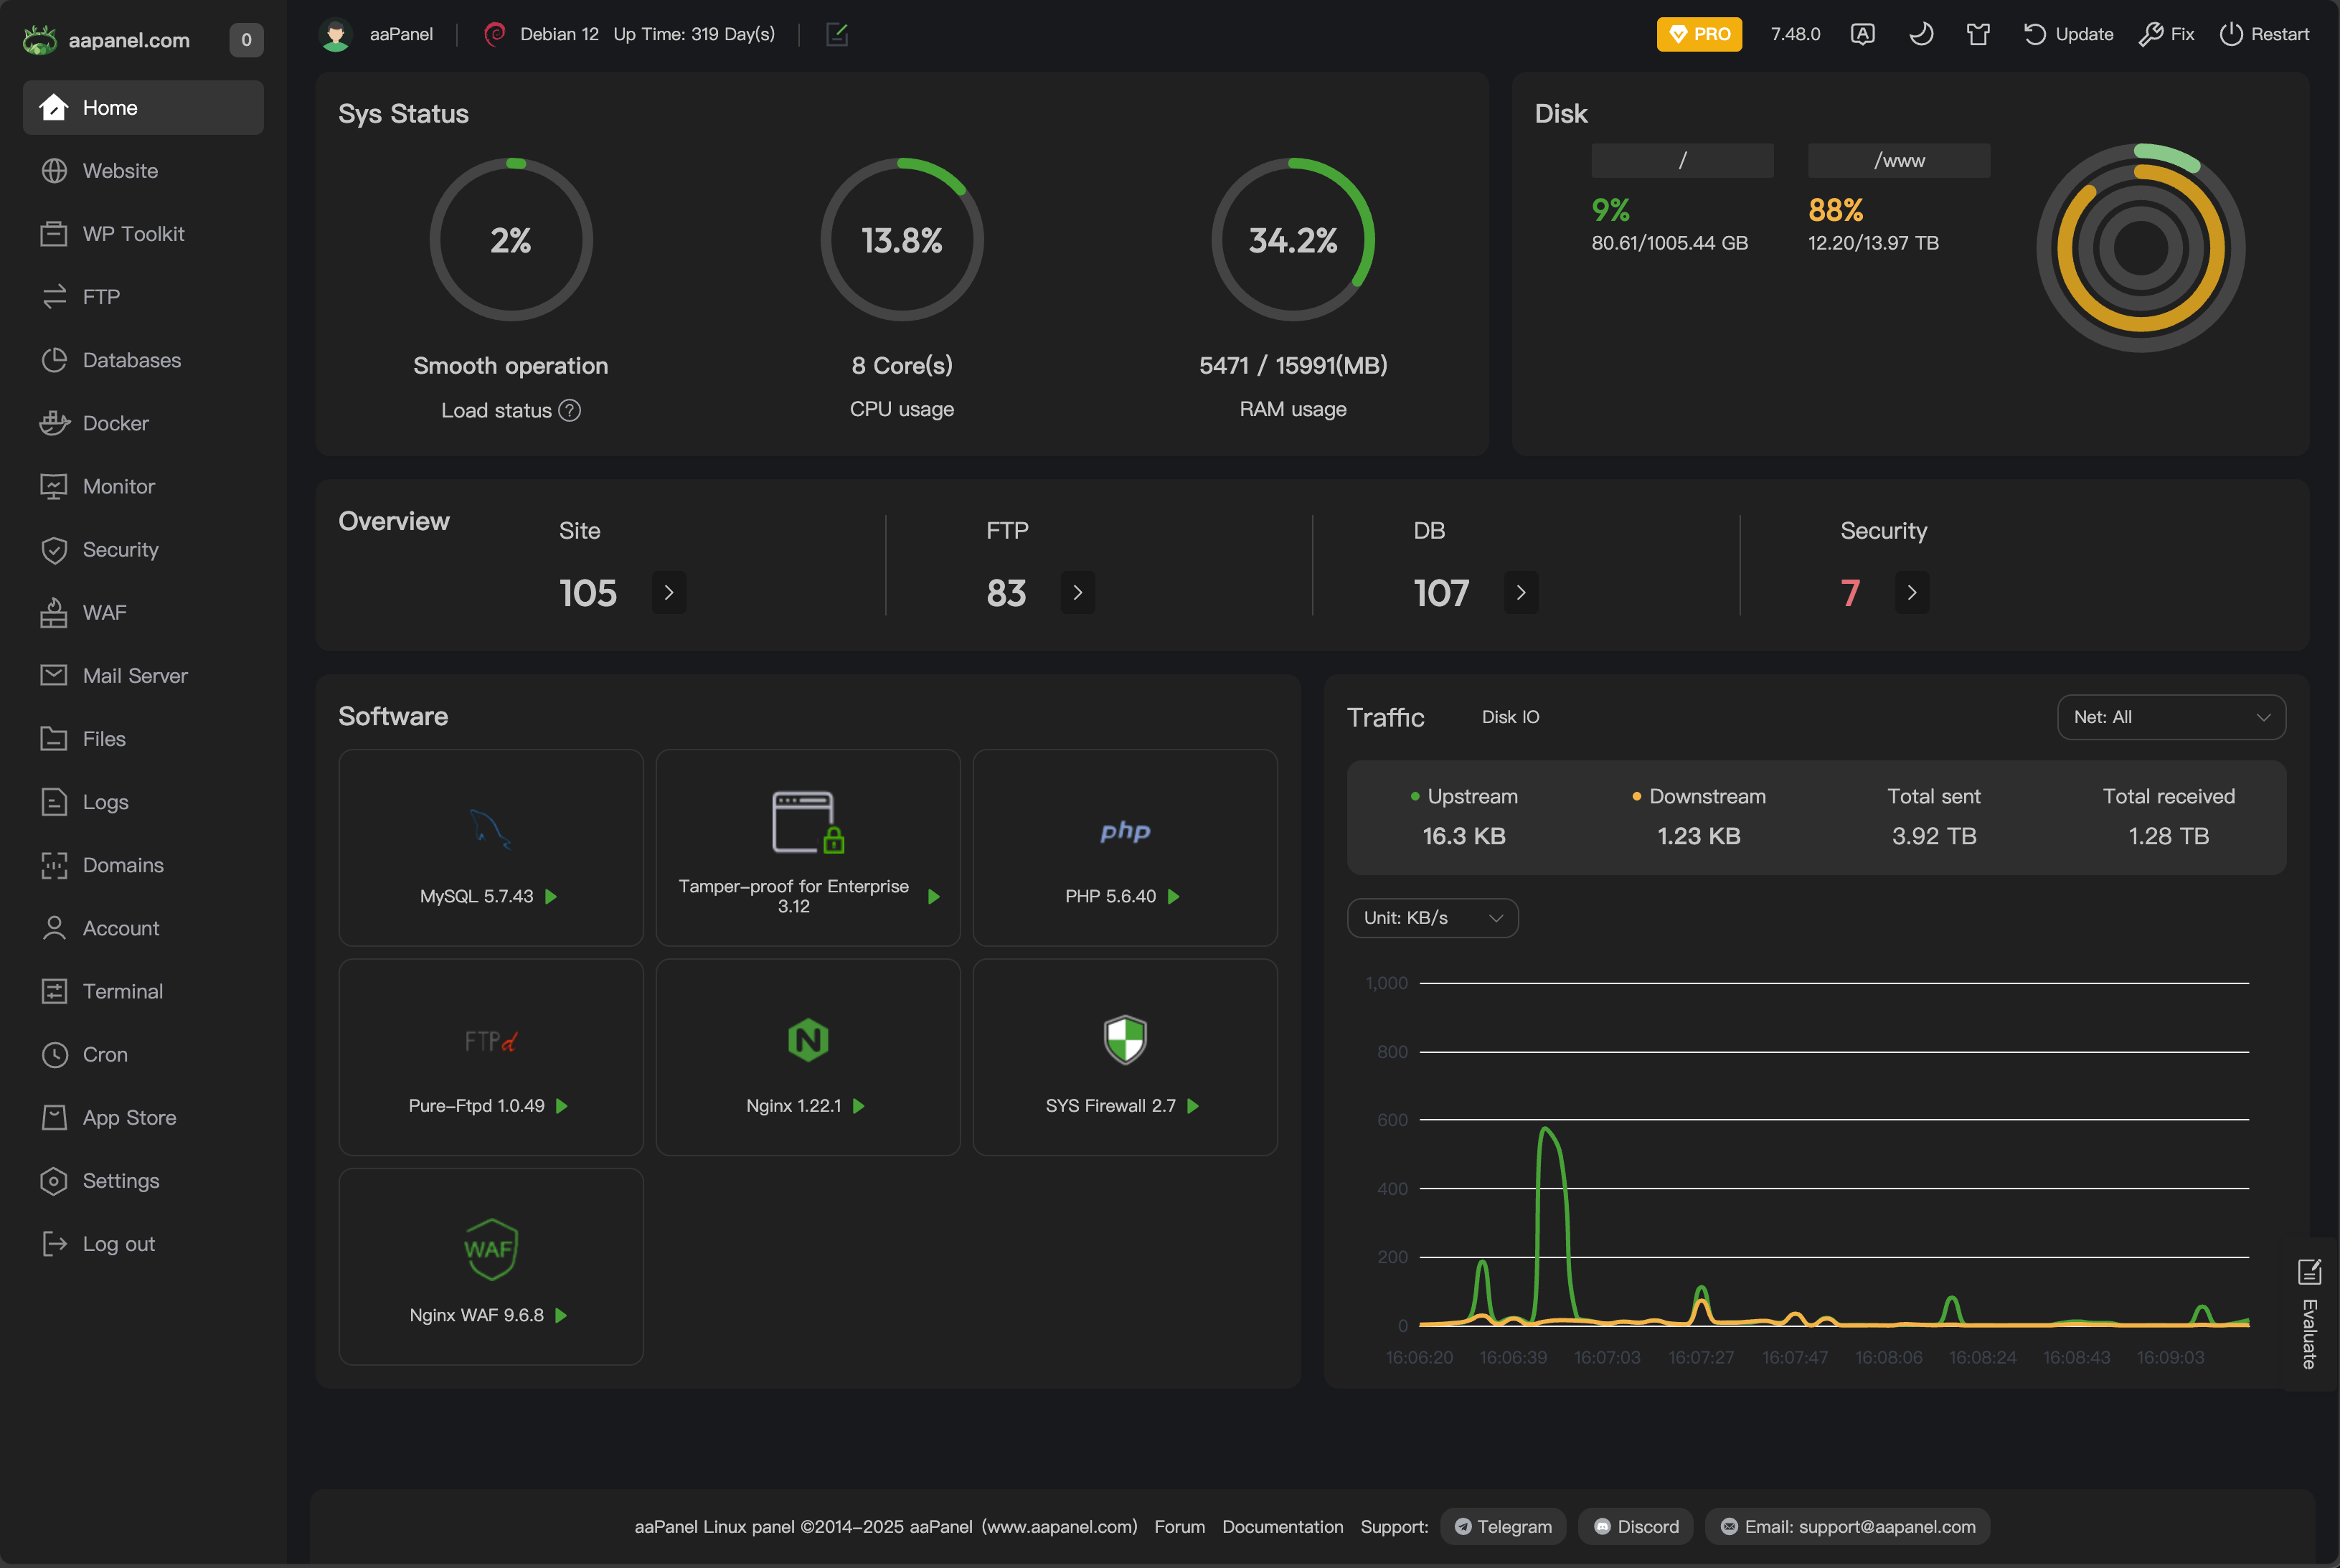Toggle dark mode moon icon

pos(1920,34)
